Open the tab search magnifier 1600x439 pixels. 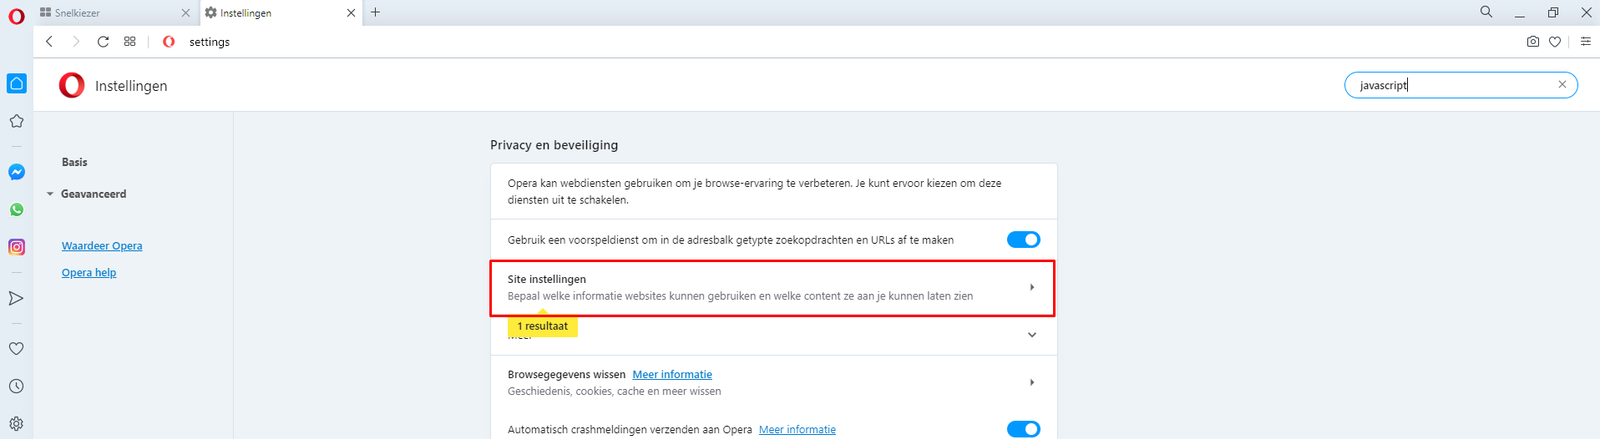tap(1486, 12)
